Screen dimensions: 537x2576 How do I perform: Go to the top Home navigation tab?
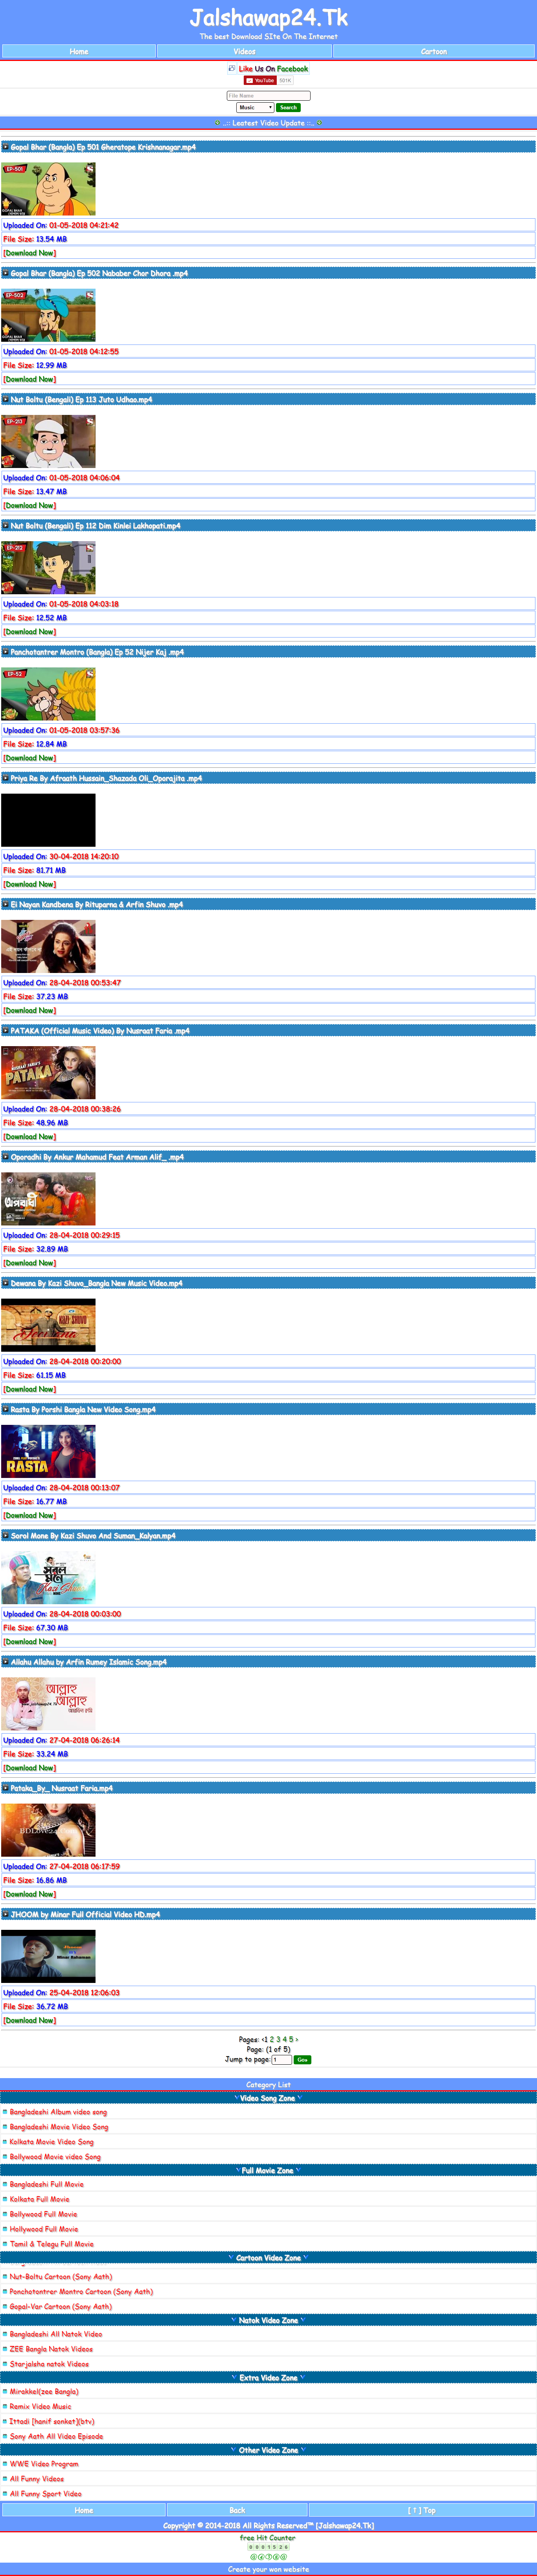click(x=79, y=51)
